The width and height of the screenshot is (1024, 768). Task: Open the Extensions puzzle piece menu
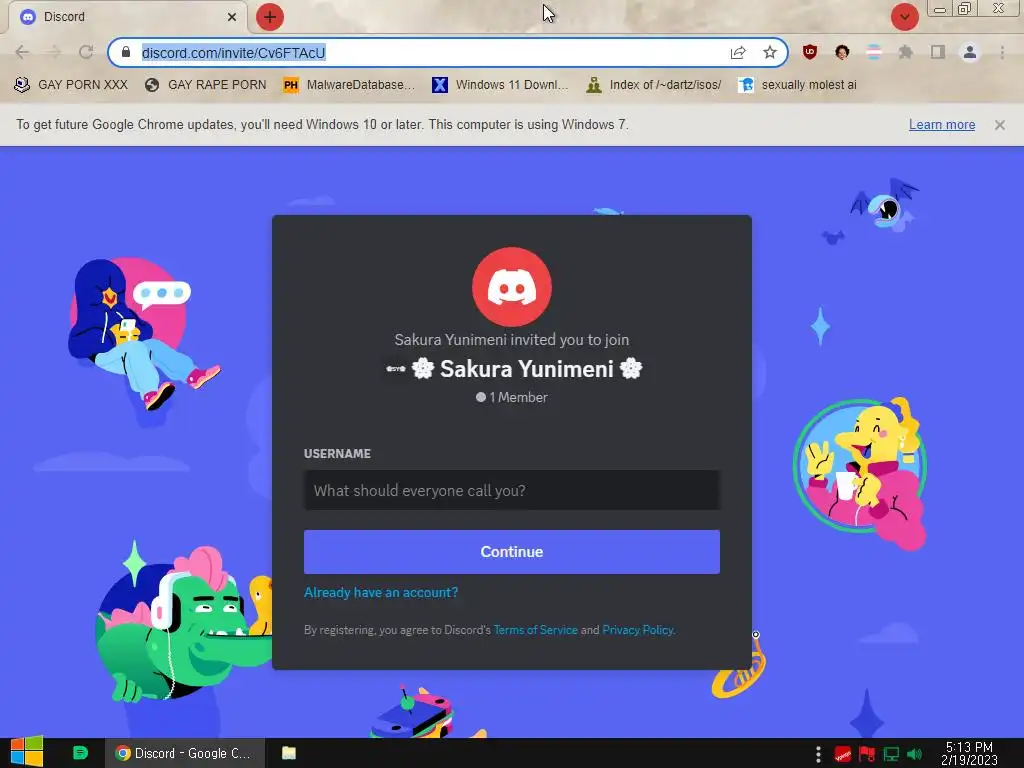(x=905, y=52)
